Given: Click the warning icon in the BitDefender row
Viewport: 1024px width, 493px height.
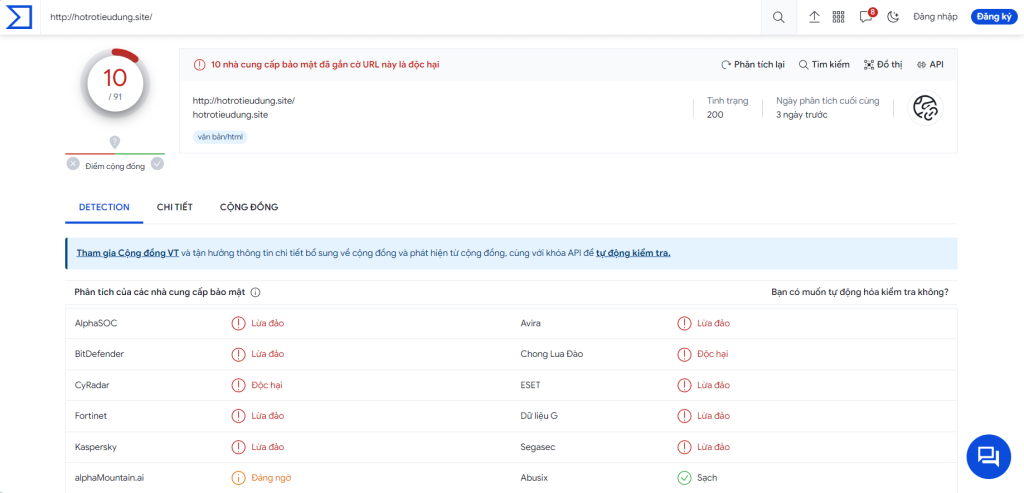Looking at the screenshot, I should pos(238,354).
